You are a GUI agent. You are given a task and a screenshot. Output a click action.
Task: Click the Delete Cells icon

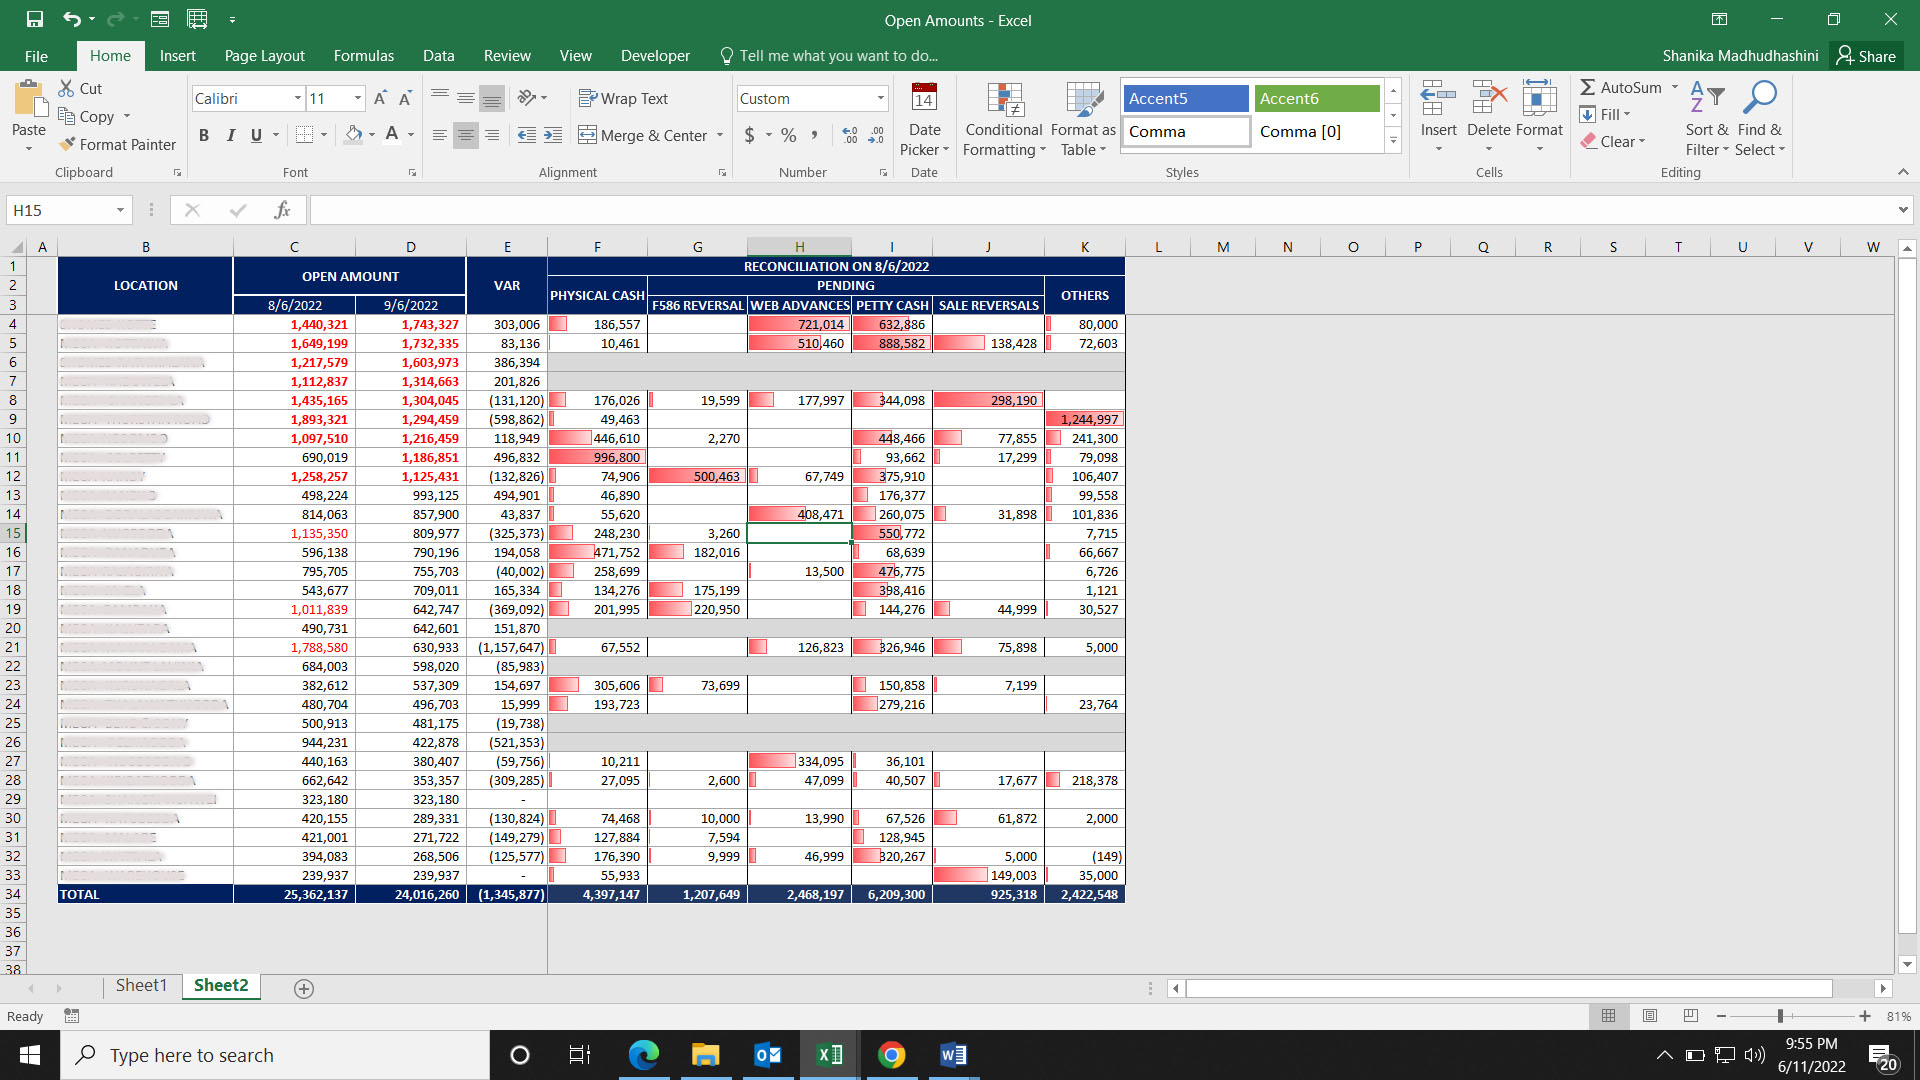[1488, 100]
